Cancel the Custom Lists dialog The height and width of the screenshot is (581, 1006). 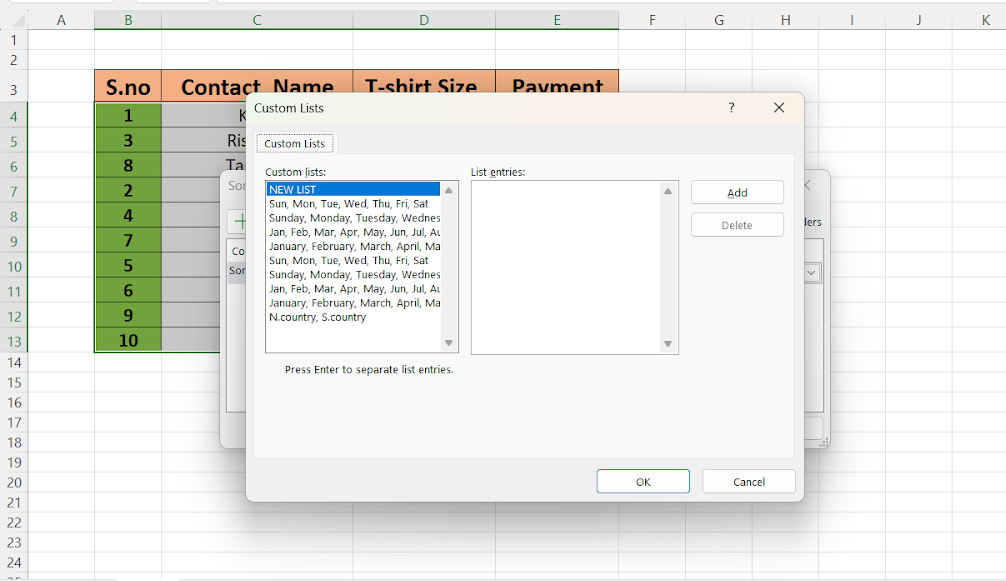click(748, 481)
